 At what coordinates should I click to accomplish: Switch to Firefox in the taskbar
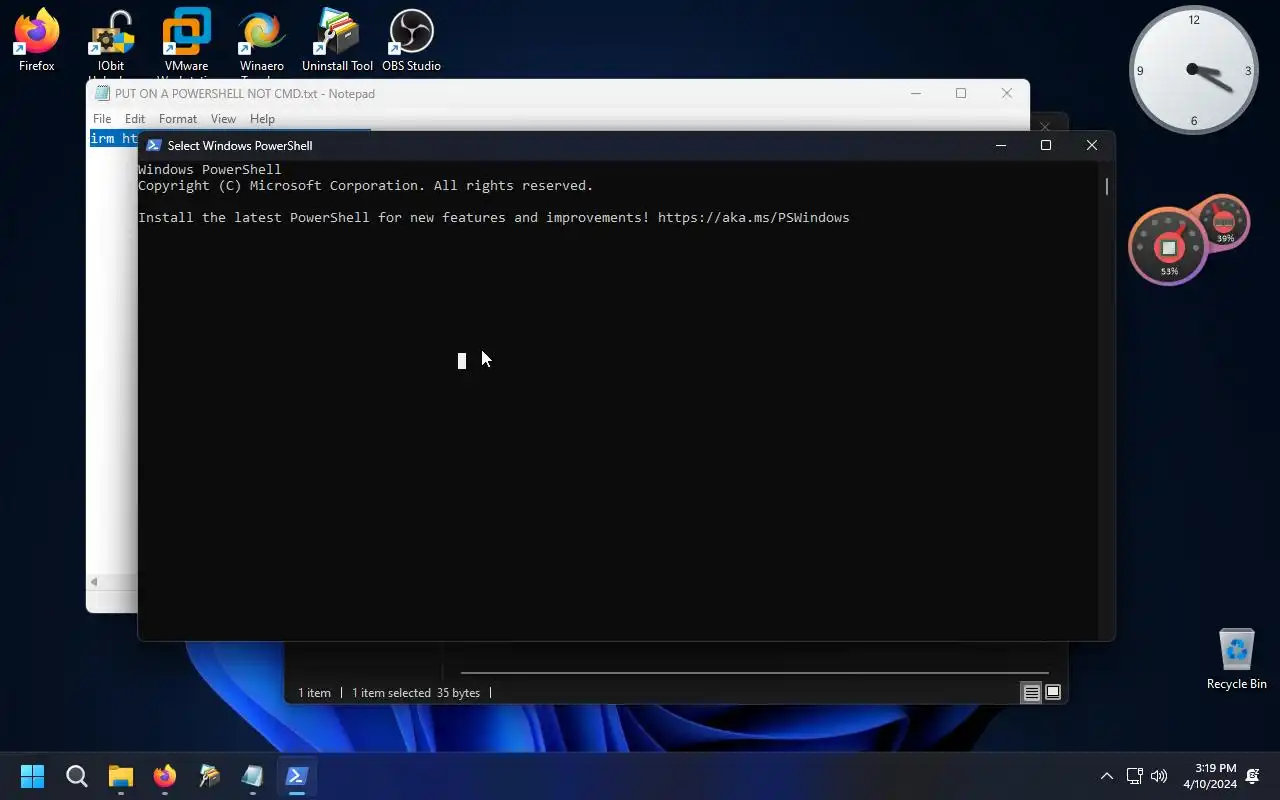[x=164, y=776]
